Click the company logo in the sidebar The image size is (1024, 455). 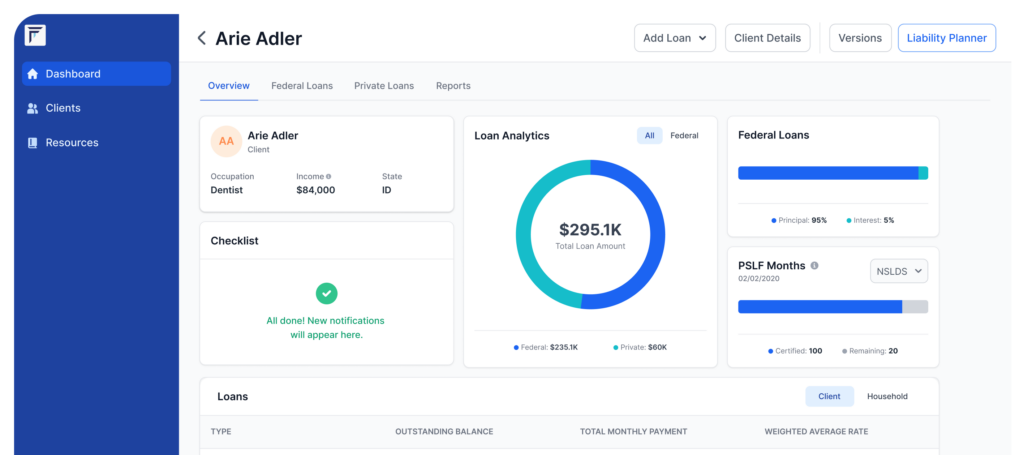[x=35, y=35]
